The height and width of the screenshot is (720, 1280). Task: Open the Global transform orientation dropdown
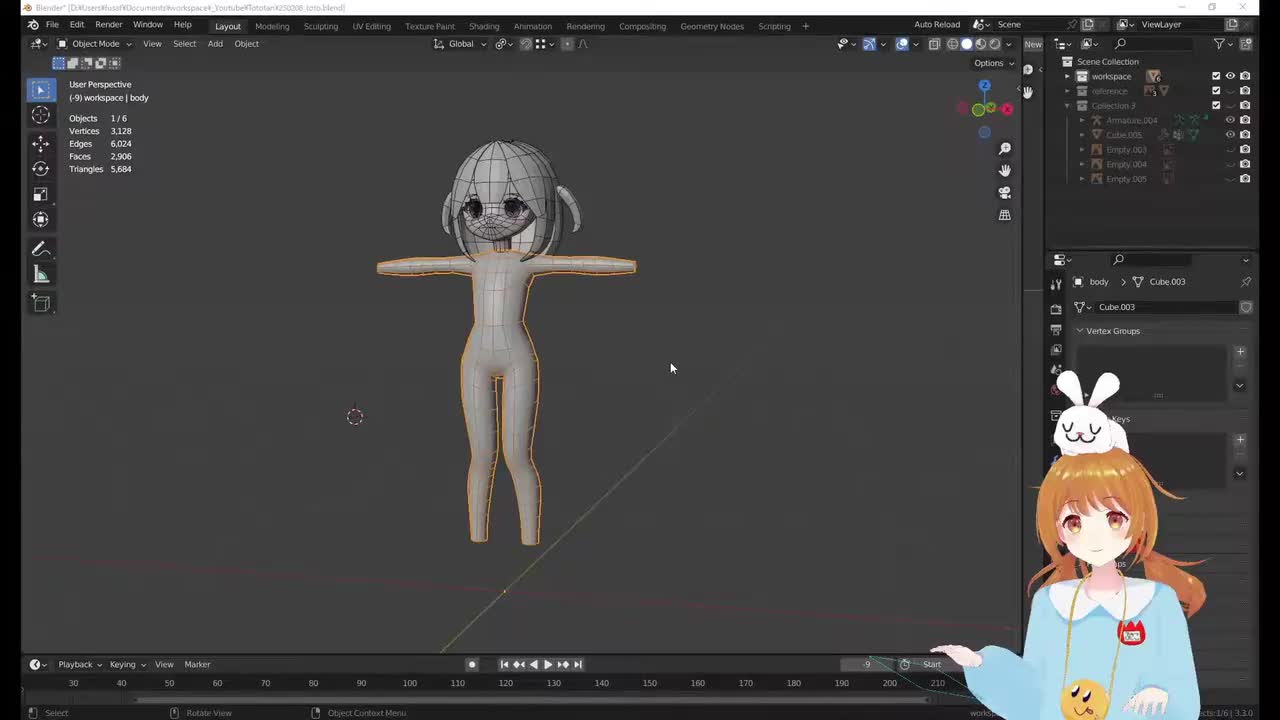[460, 44]
